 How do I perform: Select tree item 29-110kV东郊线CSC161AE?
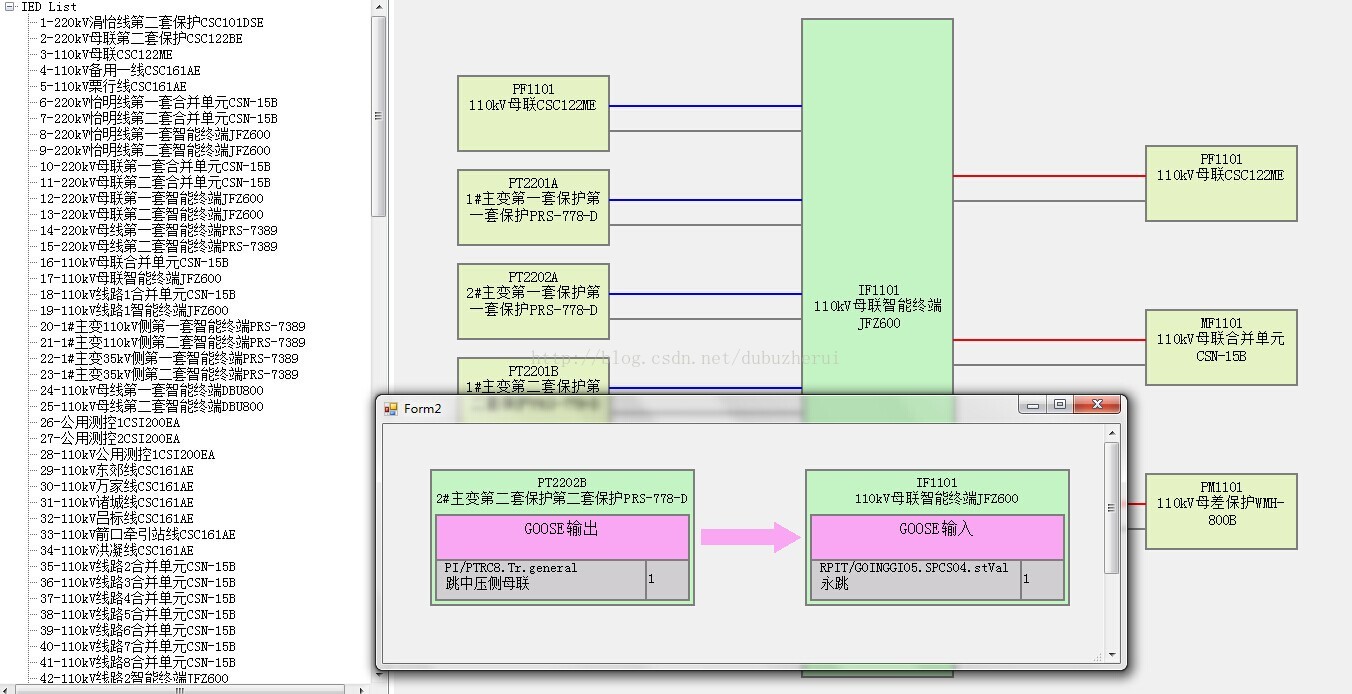(117, 470)
